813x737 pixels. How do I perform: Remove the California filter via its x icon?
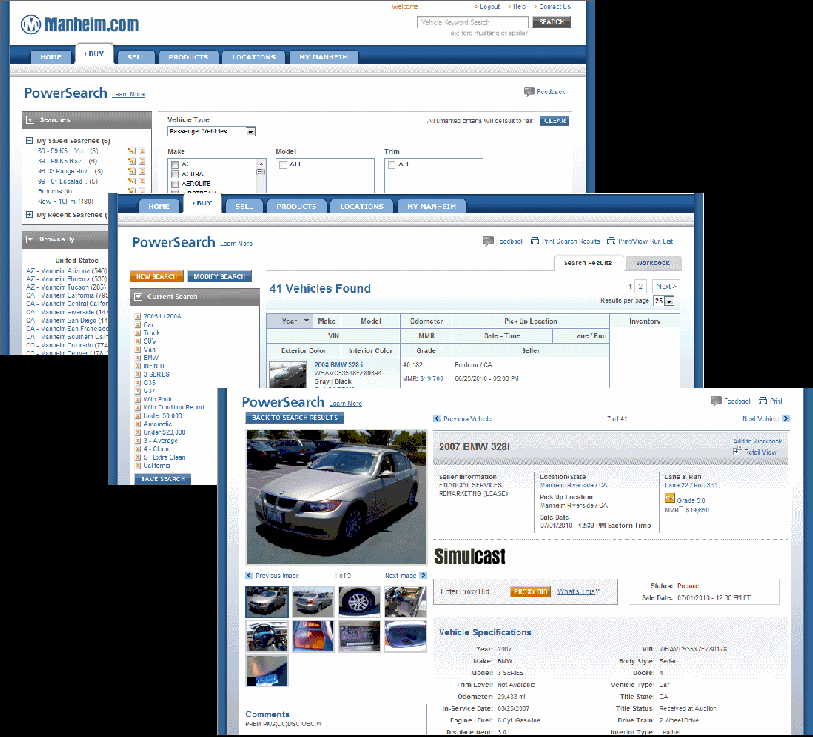[138, 466]
